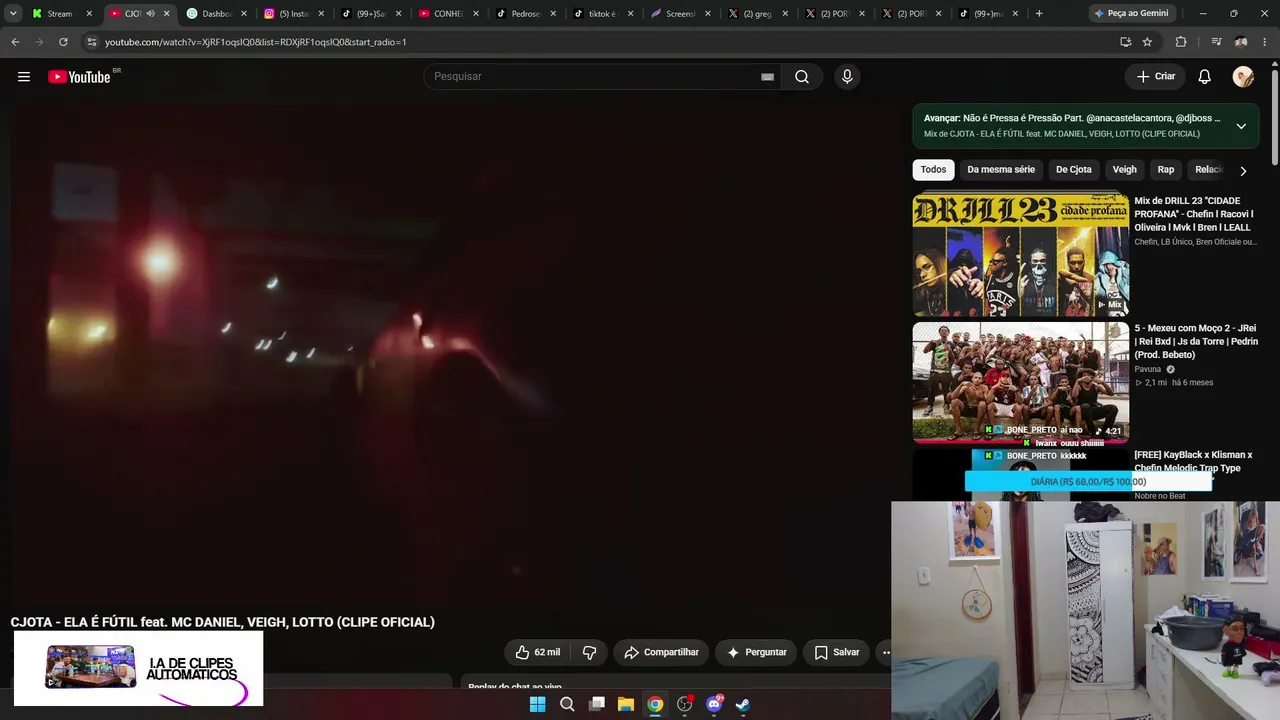1280x720 pixels.
Task: Start voice search with the microphone
Action: click(x=847, y=77)
